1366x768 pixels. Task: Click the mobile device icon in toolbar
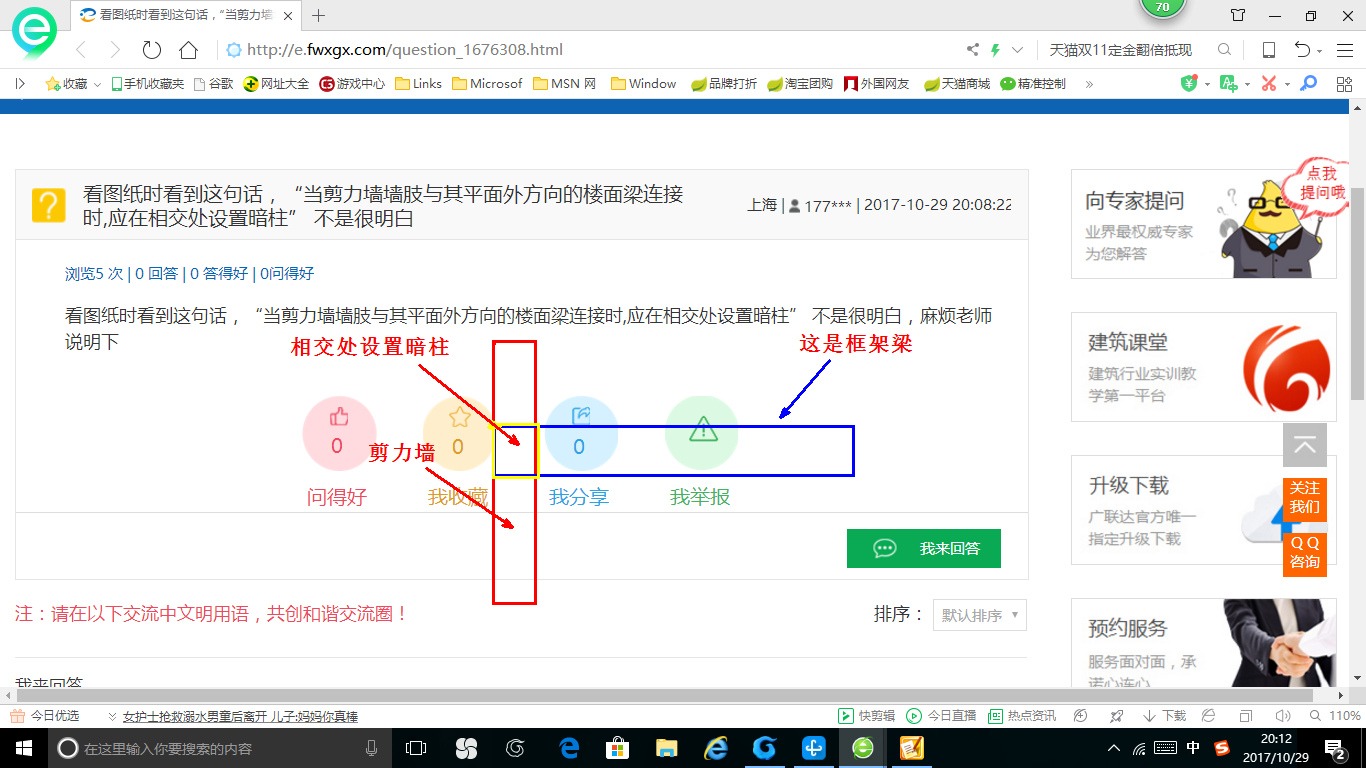click(x=1268, y=50)
